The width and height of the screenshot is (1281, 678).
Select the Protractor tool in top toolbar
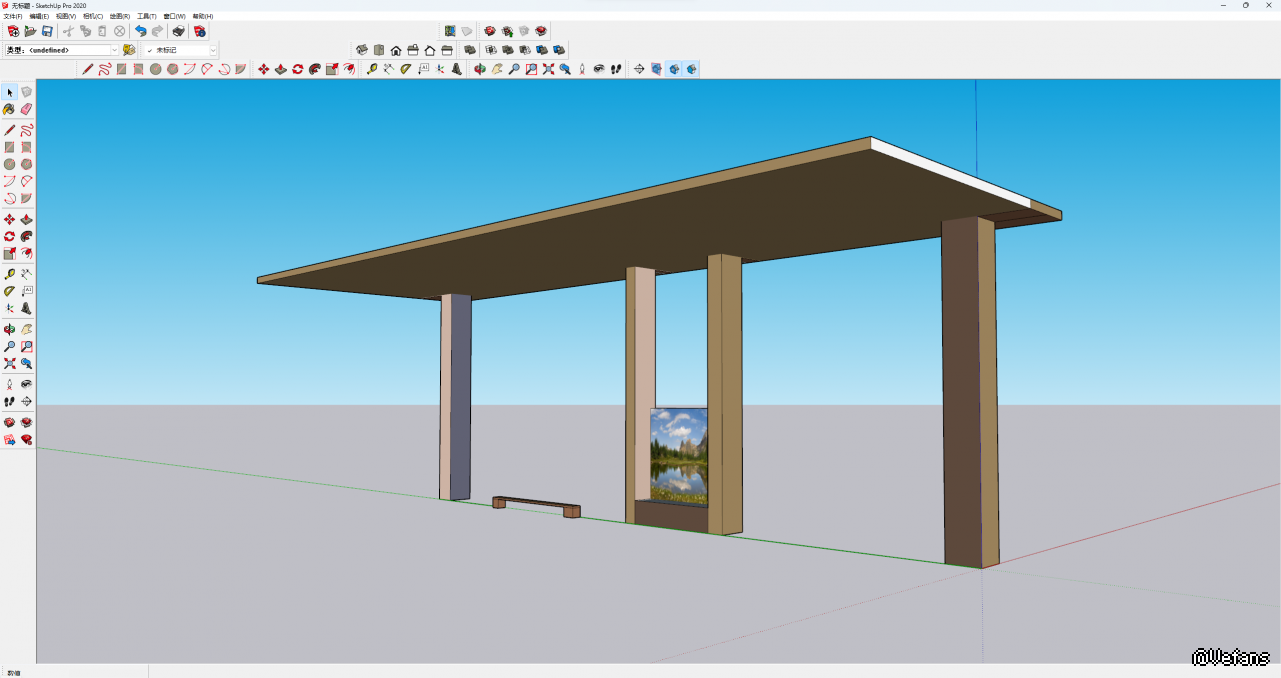[x=405, y=69]
